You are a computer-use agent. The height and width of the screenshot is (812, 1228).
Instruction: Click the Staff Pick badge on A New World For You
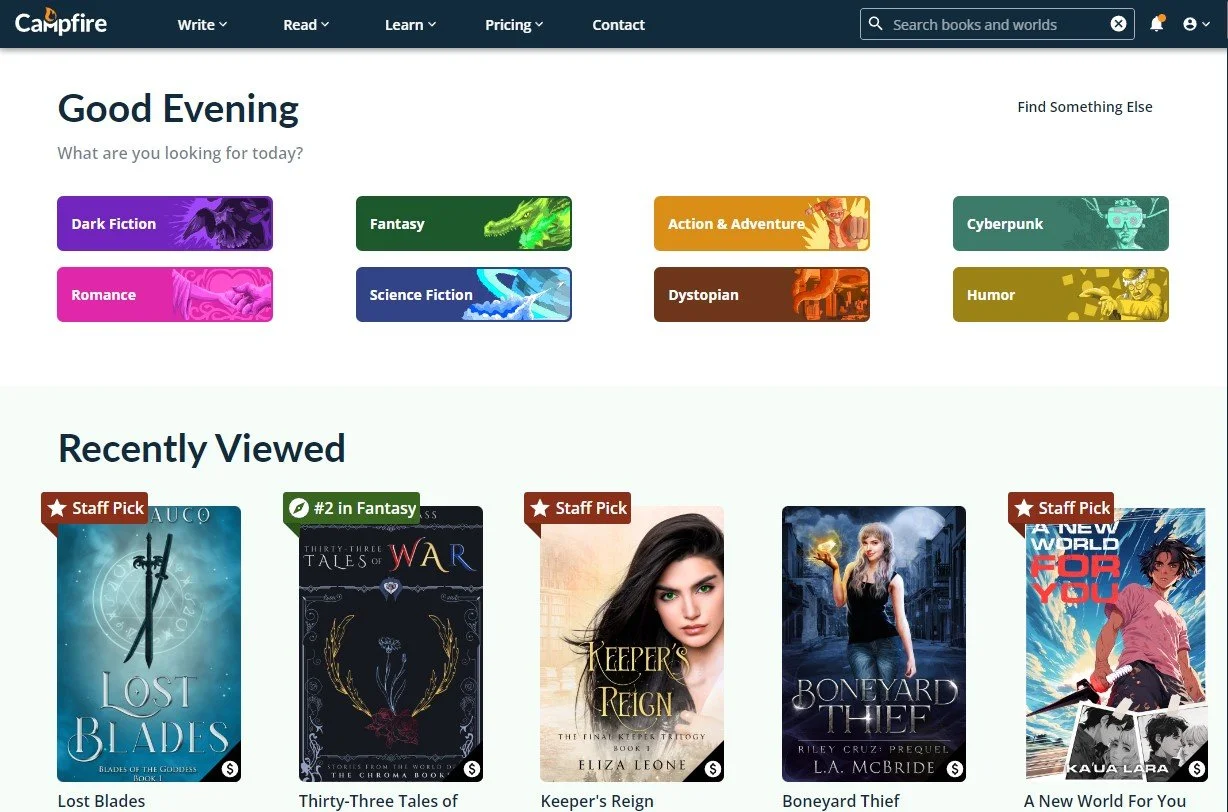1061,508
